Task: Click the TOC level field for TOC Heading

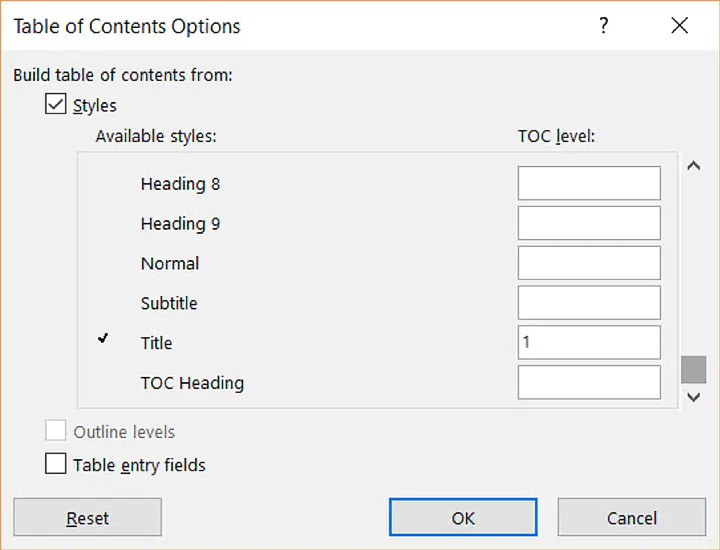Action: tap(589, 382)
